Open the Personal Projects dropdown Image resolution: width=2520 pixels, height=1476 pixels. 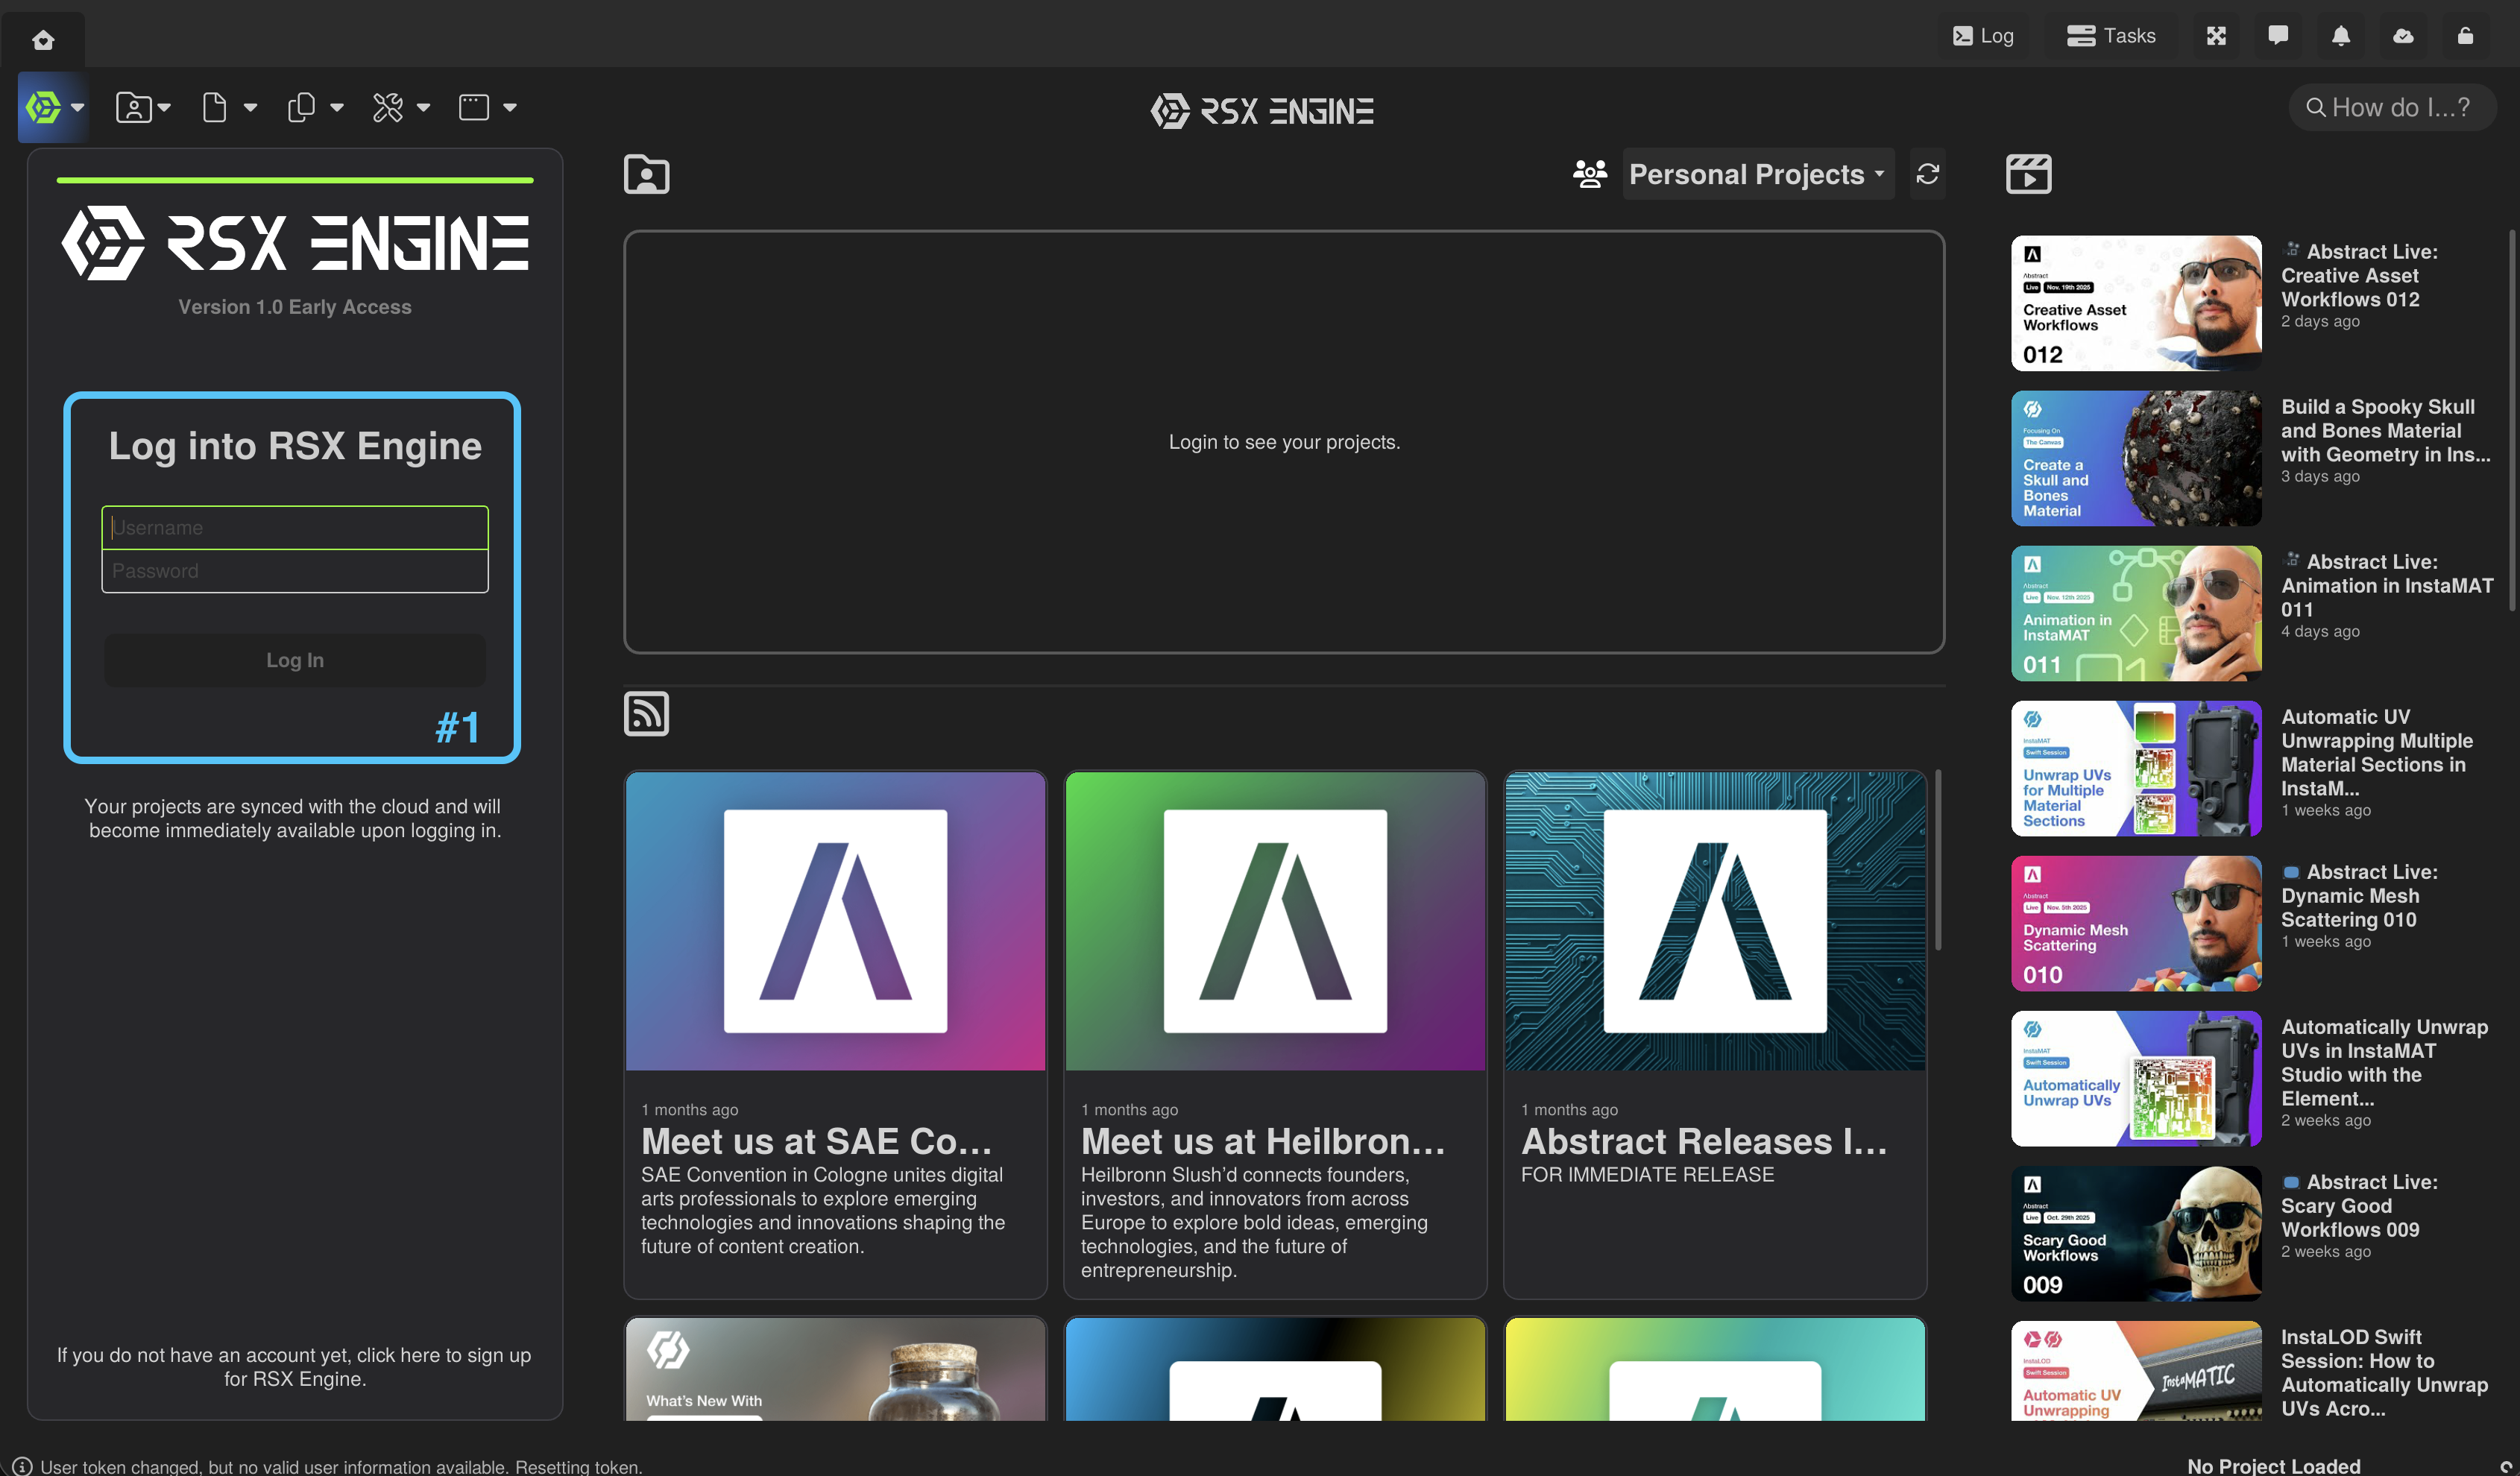click(x=1757, y=174)
